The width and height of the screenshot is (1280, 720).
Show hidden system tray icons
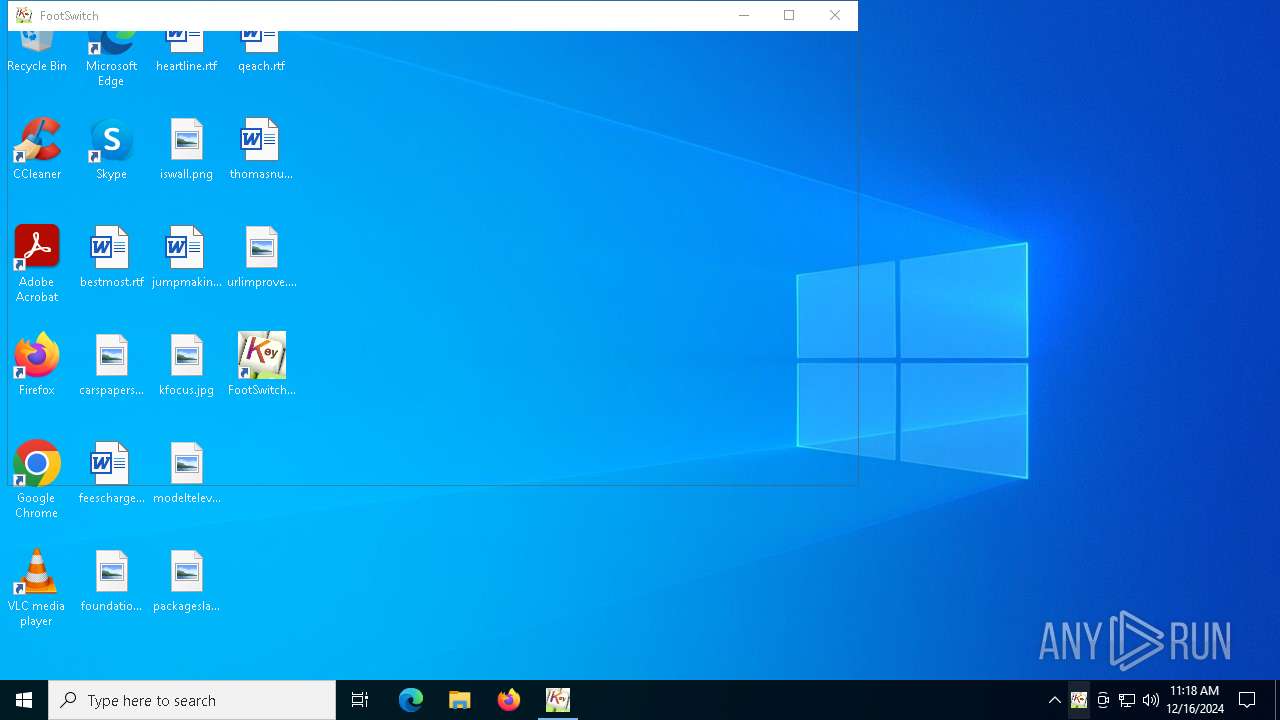coord(1054,700)
